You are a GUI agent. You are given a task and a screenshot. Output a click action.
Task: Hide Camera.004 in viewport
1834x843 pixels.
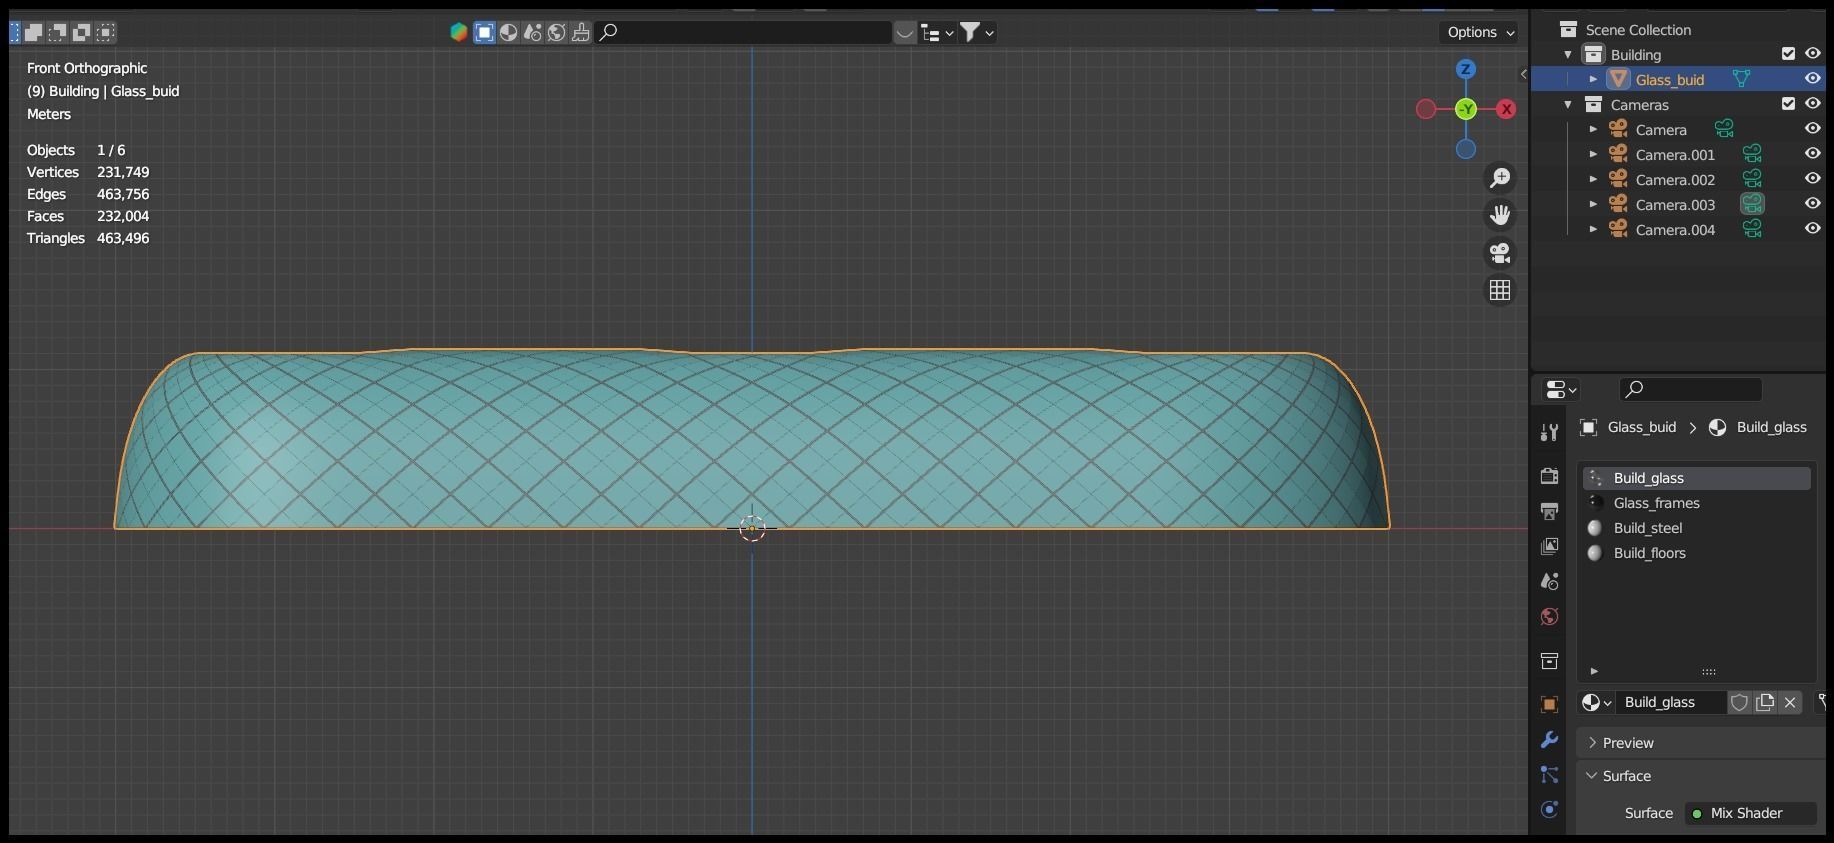point(1812,229)
